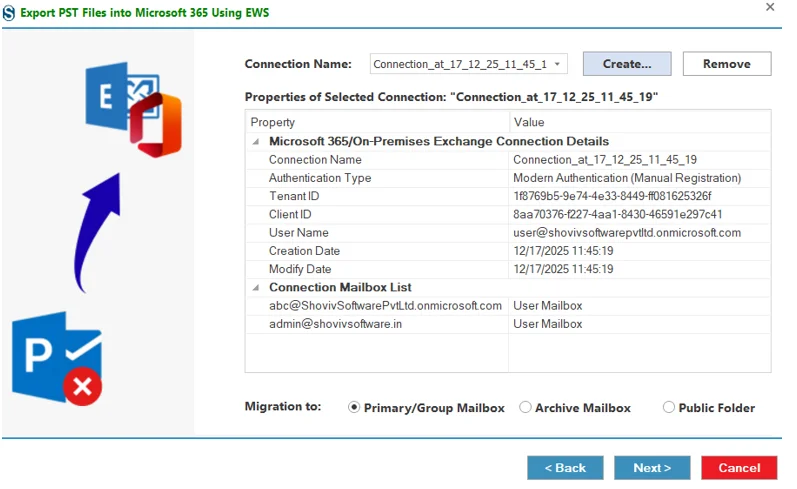Click User Mailbox value for admin@shovivsoftware.in
The width and height of the screenshot is (797, 489).
(x=547, y=324)
